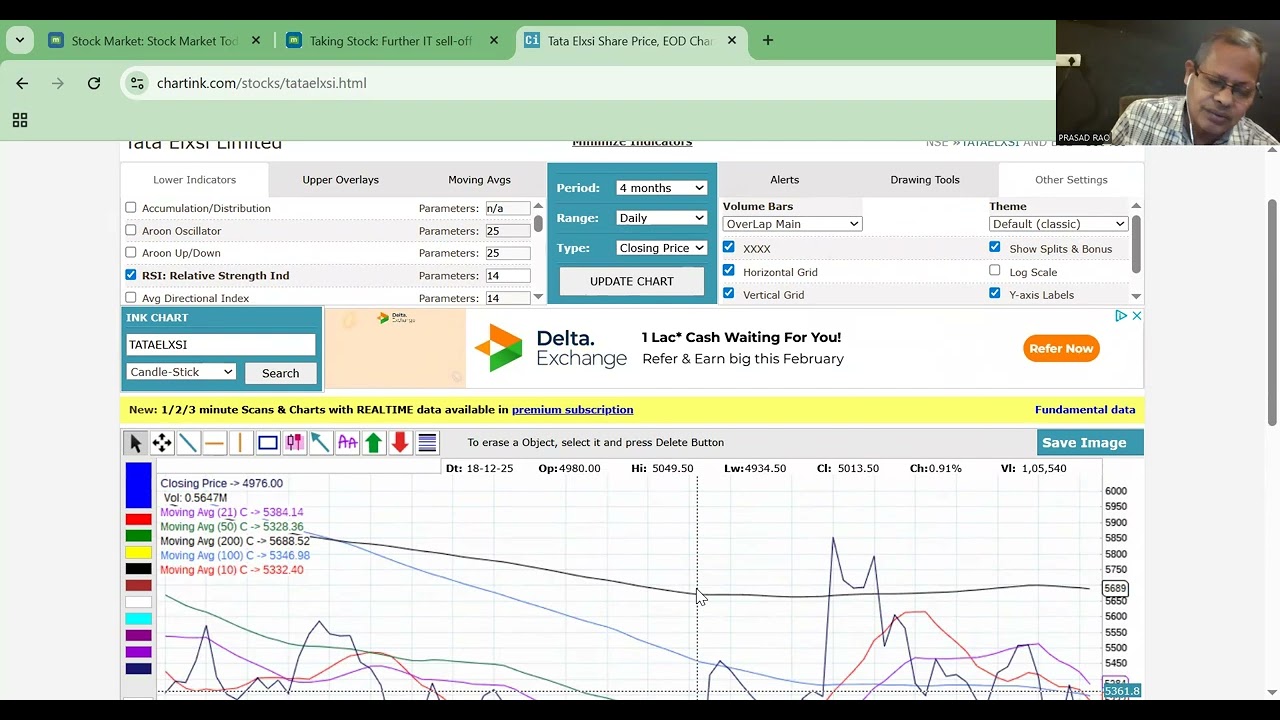Open the Period dropdown (4 months)

click(661, 188)
